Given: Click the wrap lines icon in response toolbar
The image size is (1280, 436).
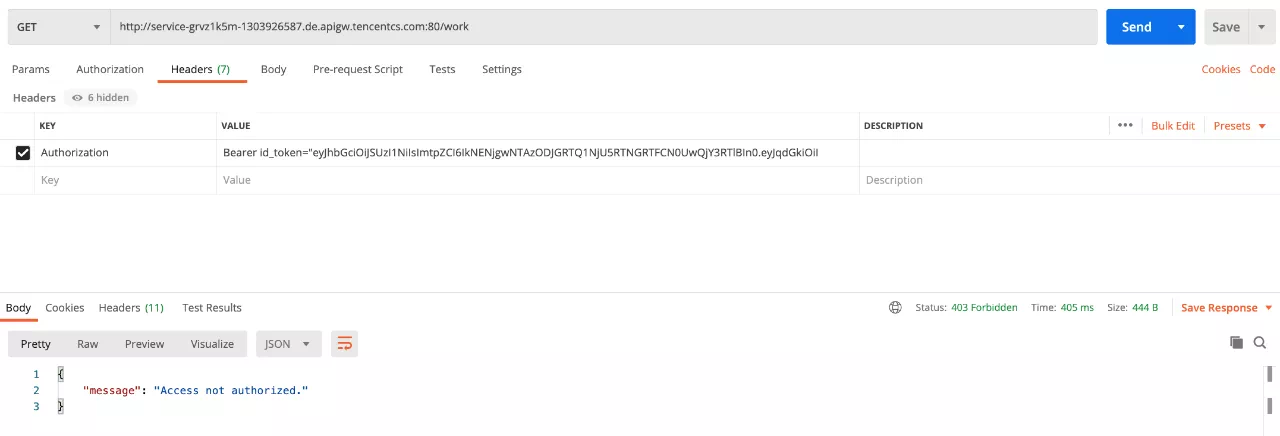Looking at the screenshot, I should click(x=345, y=344).
